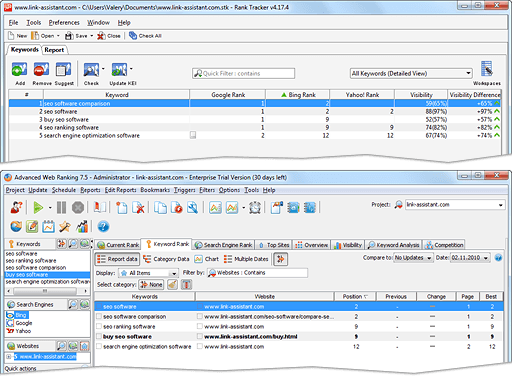Click the Update KEI icon
Viewport: 512px width, 384px height.
(119, 69)
